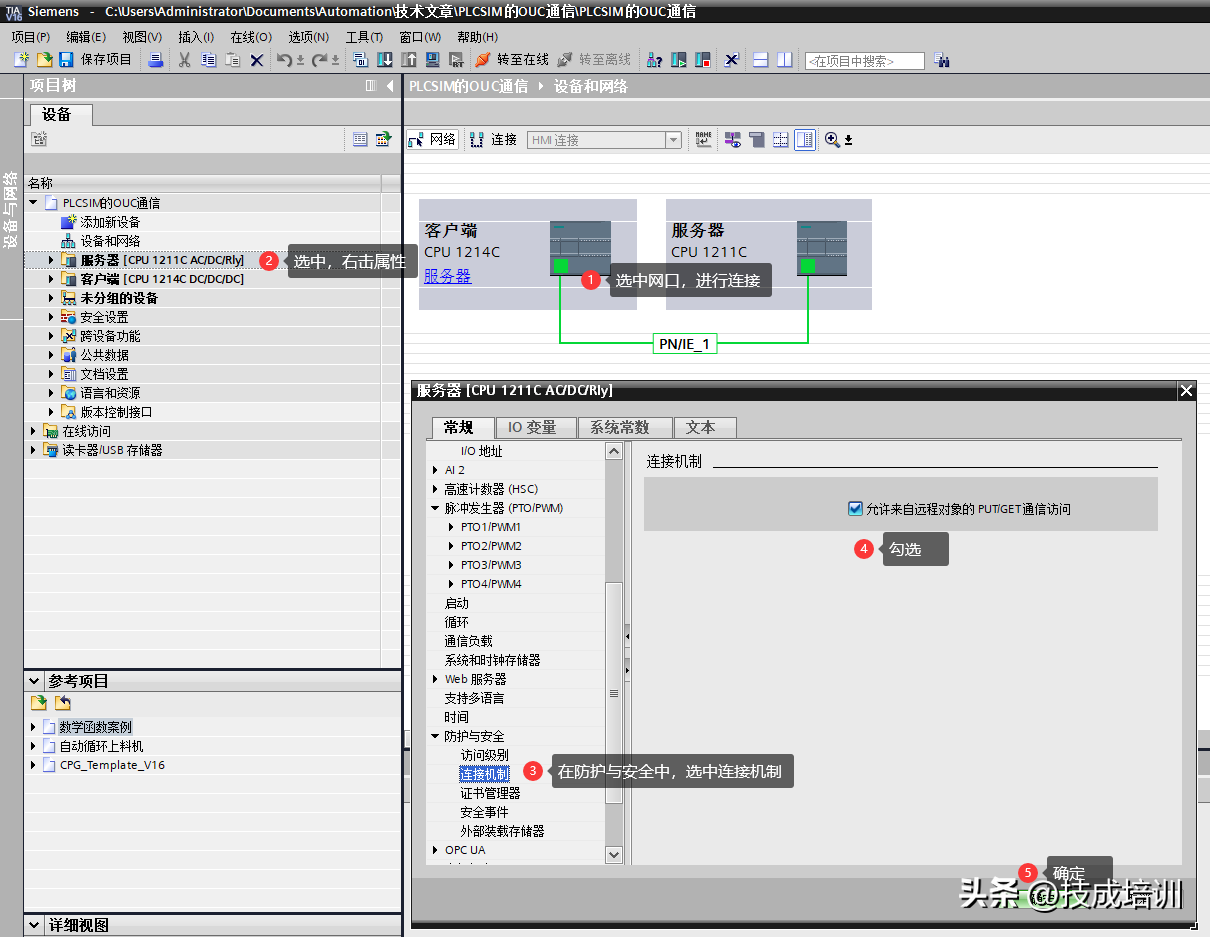Image resolution: width=1210 pixels, height=937 pixels.
Task: Click the 网络 network view button
Action: [x=433, y=140]
